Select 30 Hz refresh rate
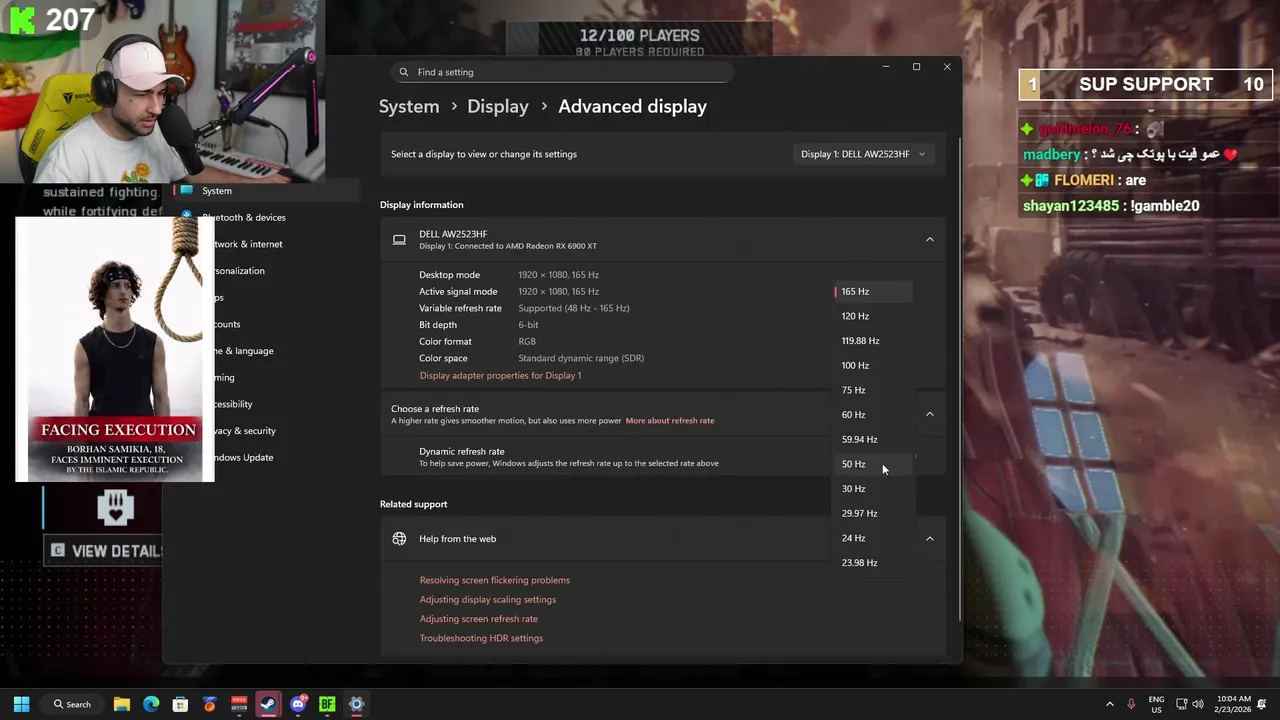 [x=872, y=489]
